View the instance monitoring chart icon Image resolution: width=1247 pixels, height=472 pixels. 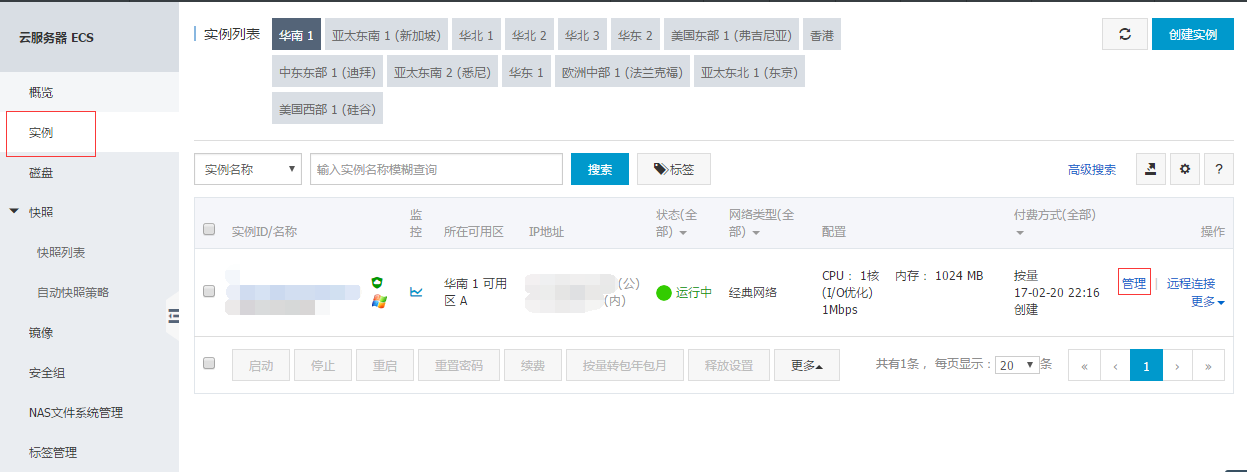416,292
